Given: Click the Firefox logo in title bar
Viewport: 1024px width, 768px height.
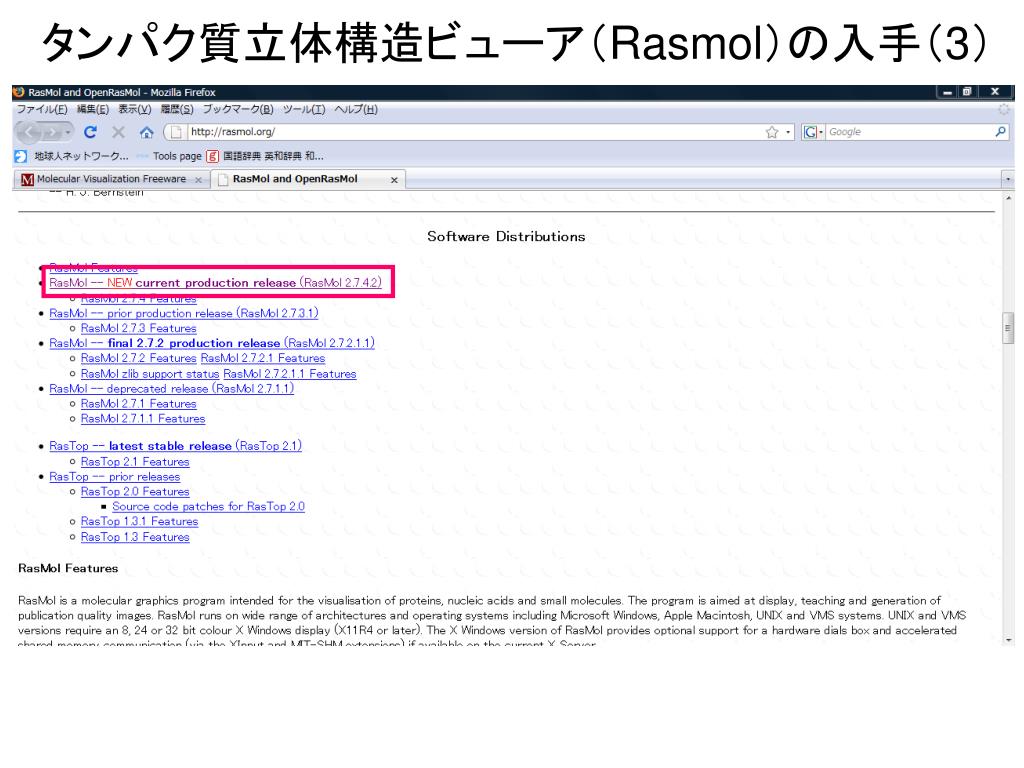Looking at the screenshot, I should tap(19, 92).
